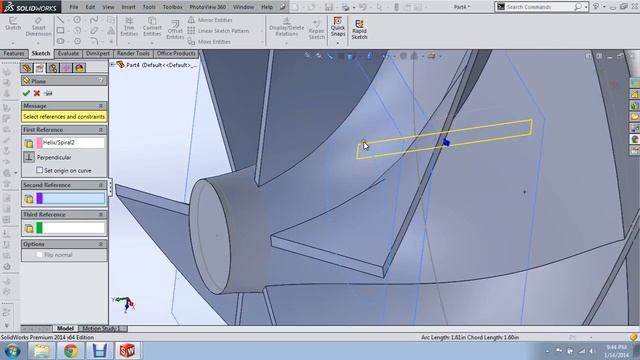Switch to the Features tab
The image size is (640, 360).
coord(14,53)
